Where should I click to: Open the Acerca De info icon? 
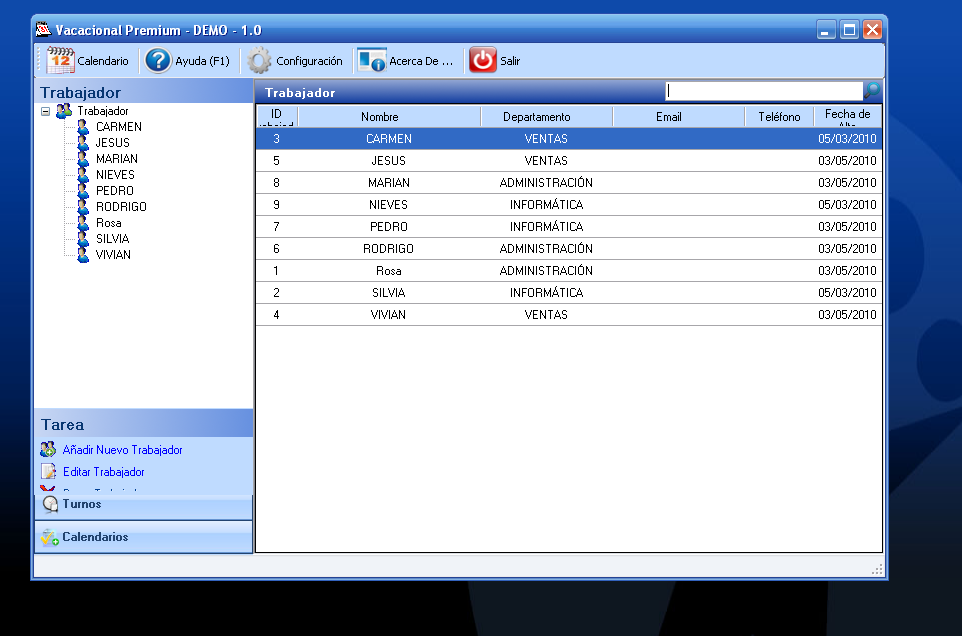click(x=372, y=60)
